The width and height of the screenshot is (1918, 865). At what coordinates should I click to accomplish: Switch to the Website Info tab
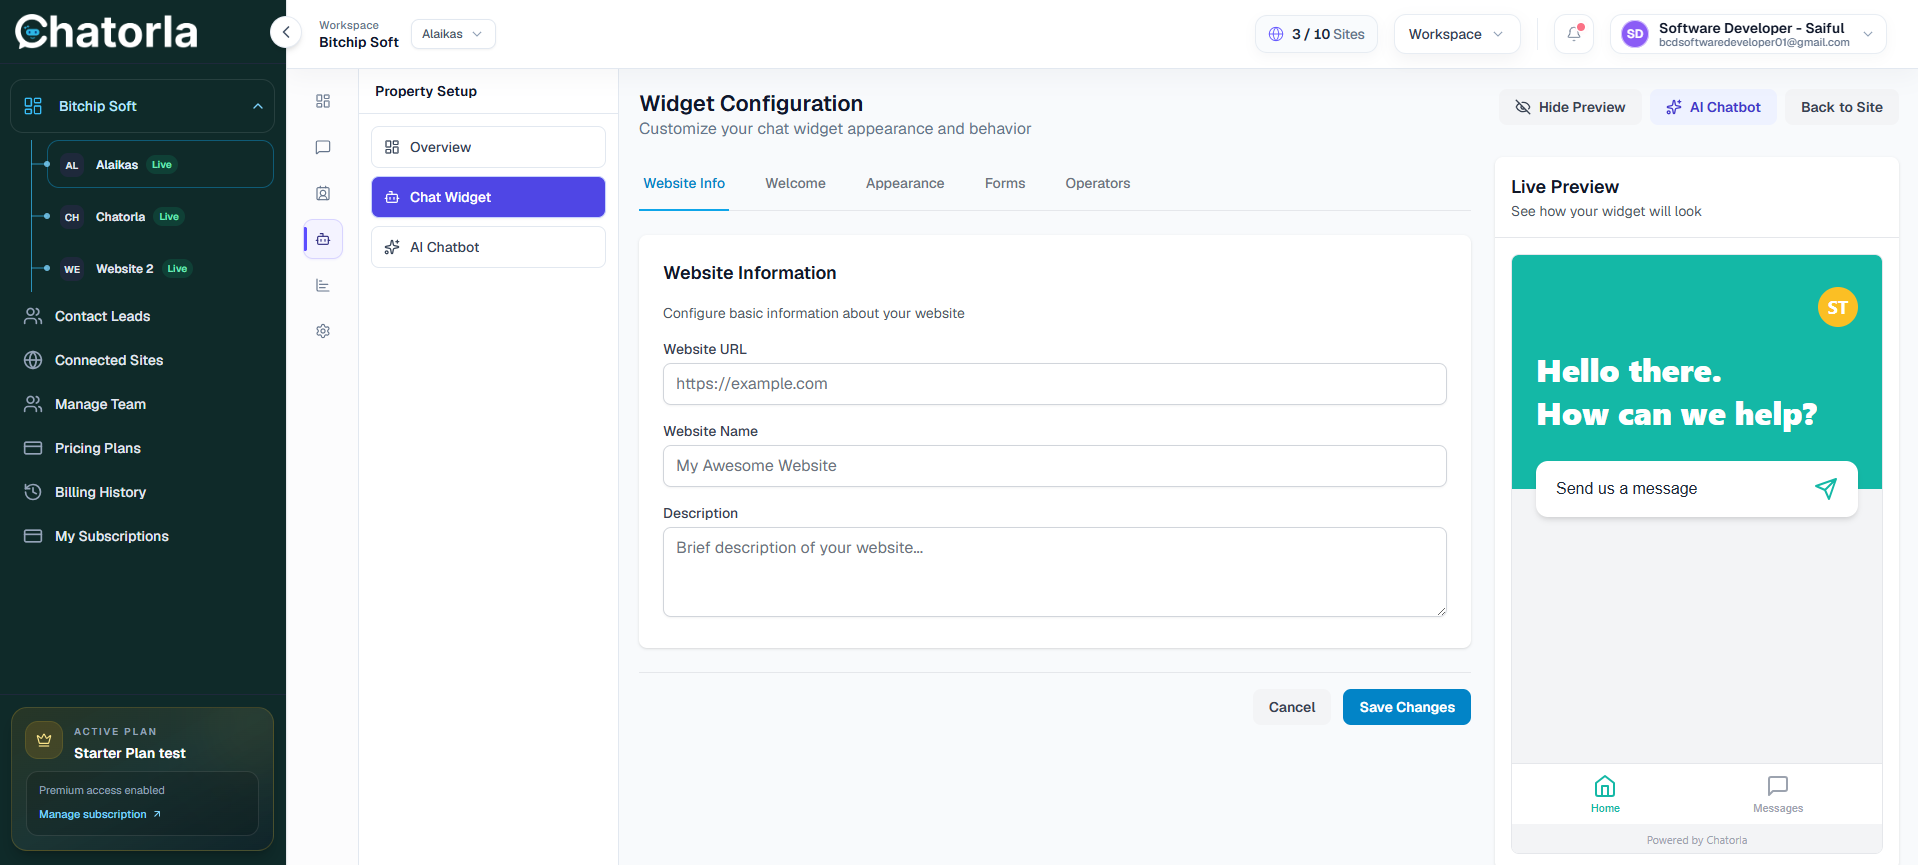[x=684, y=183]
